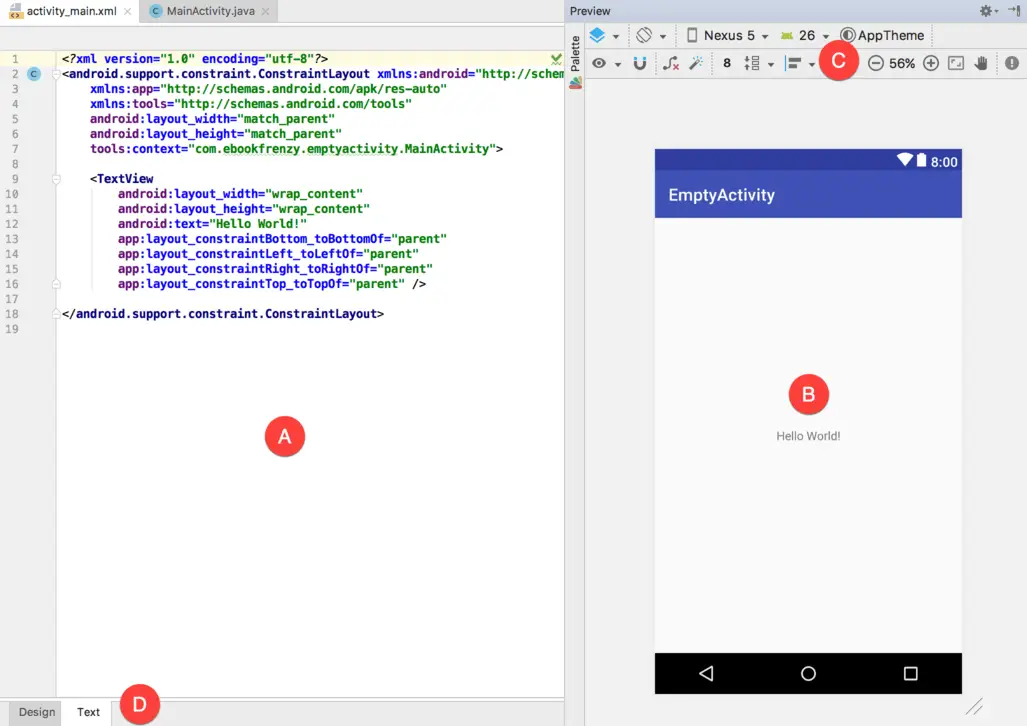This screenshot has height=726, width=1027.
Task: Open the screen orientation dropdown
Action: [651, 35]
